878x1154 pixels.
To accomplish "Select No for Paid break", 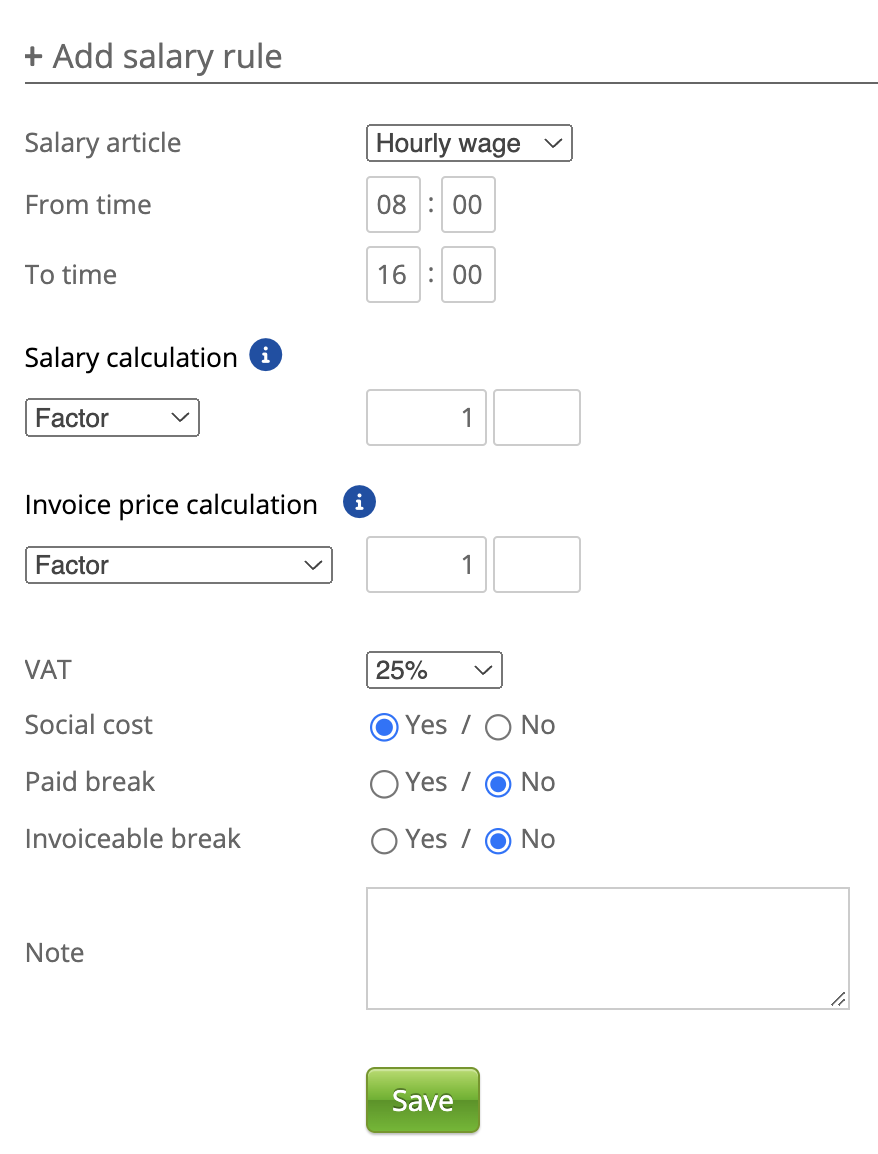I will 498,784.
